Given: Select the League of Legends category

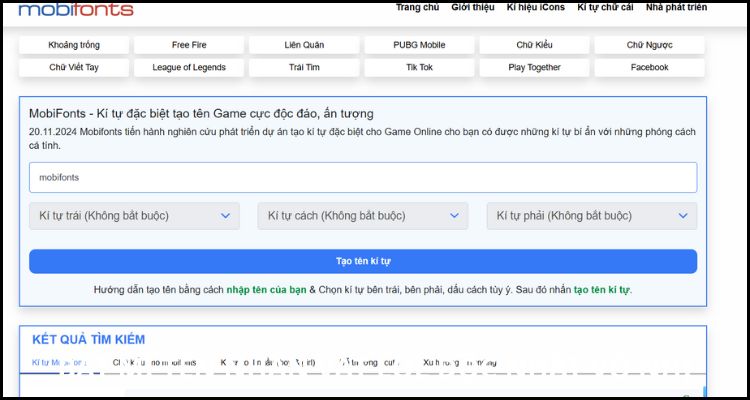Looking at the screenshot, I should click(x=189, y=67).
